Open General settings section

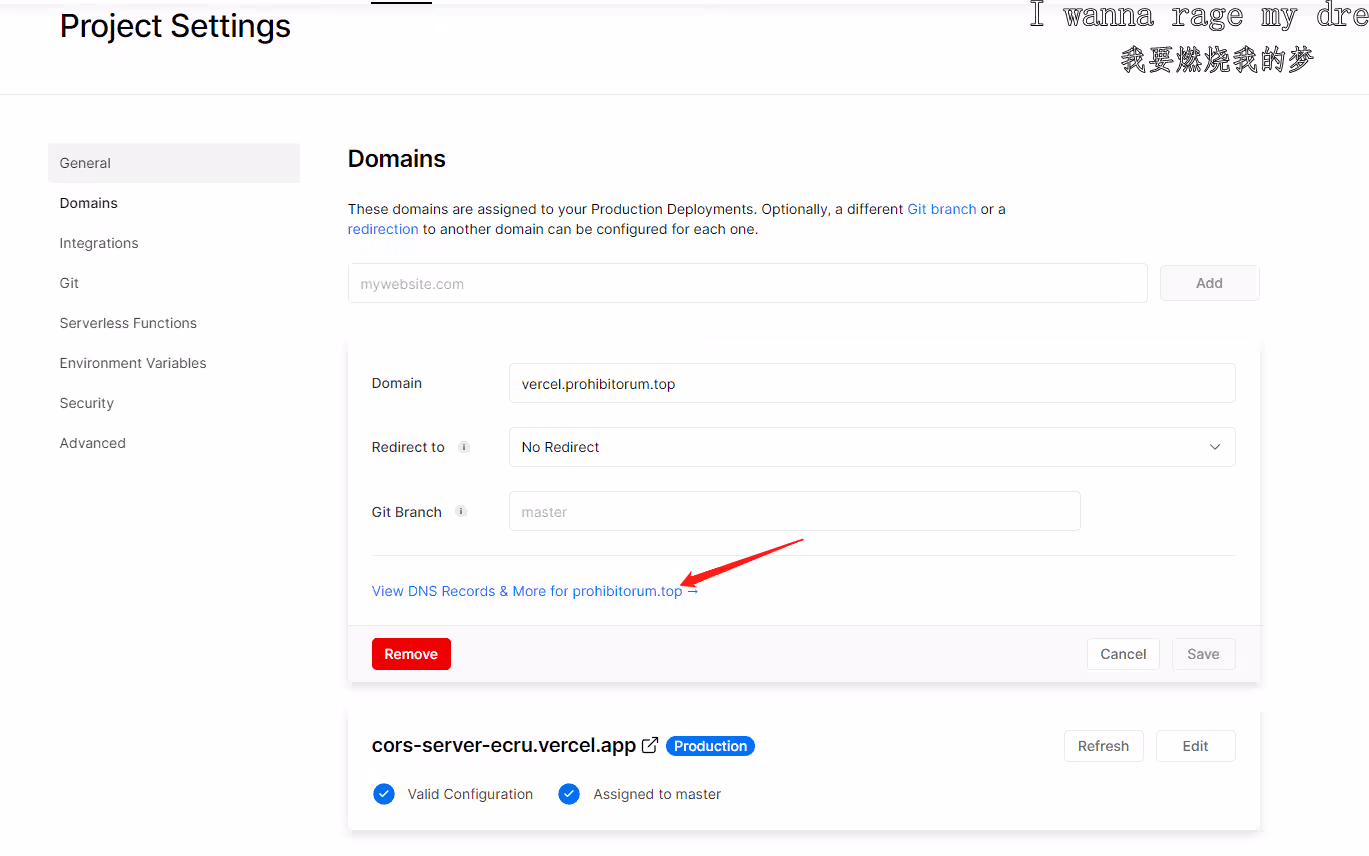click(174, 163)
